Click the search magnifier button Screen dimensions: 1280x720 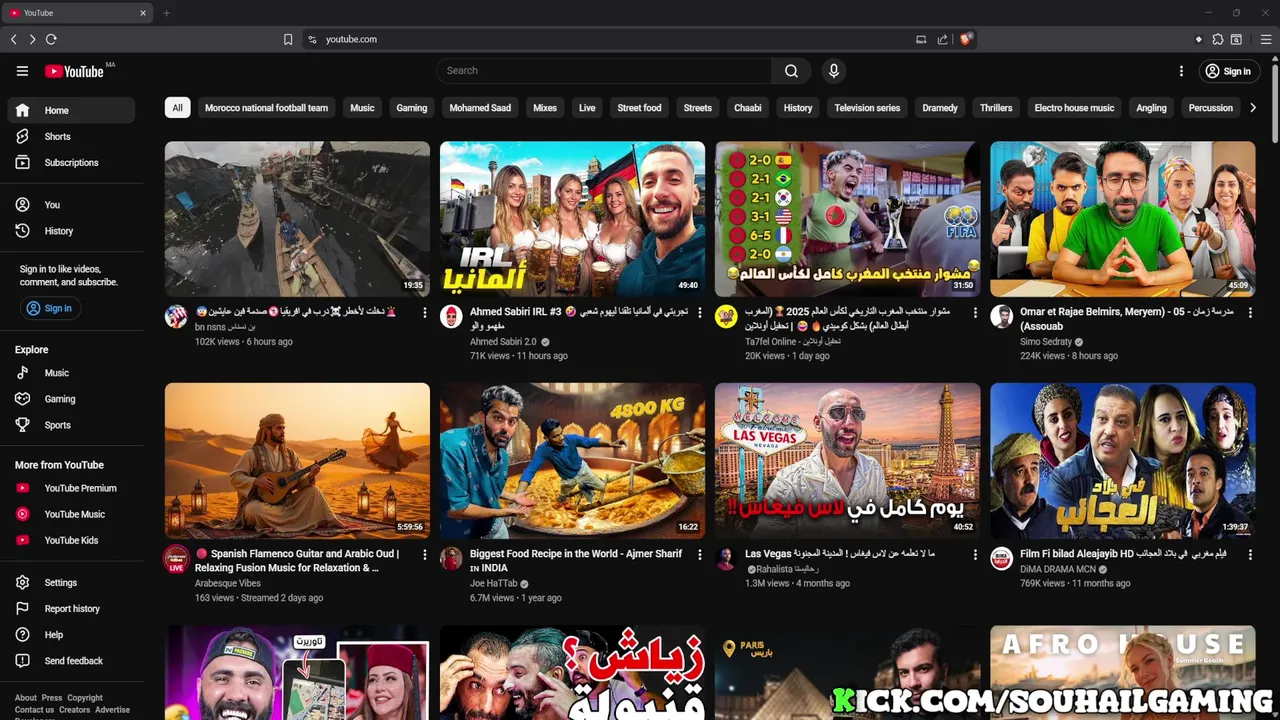pos(791,71)
